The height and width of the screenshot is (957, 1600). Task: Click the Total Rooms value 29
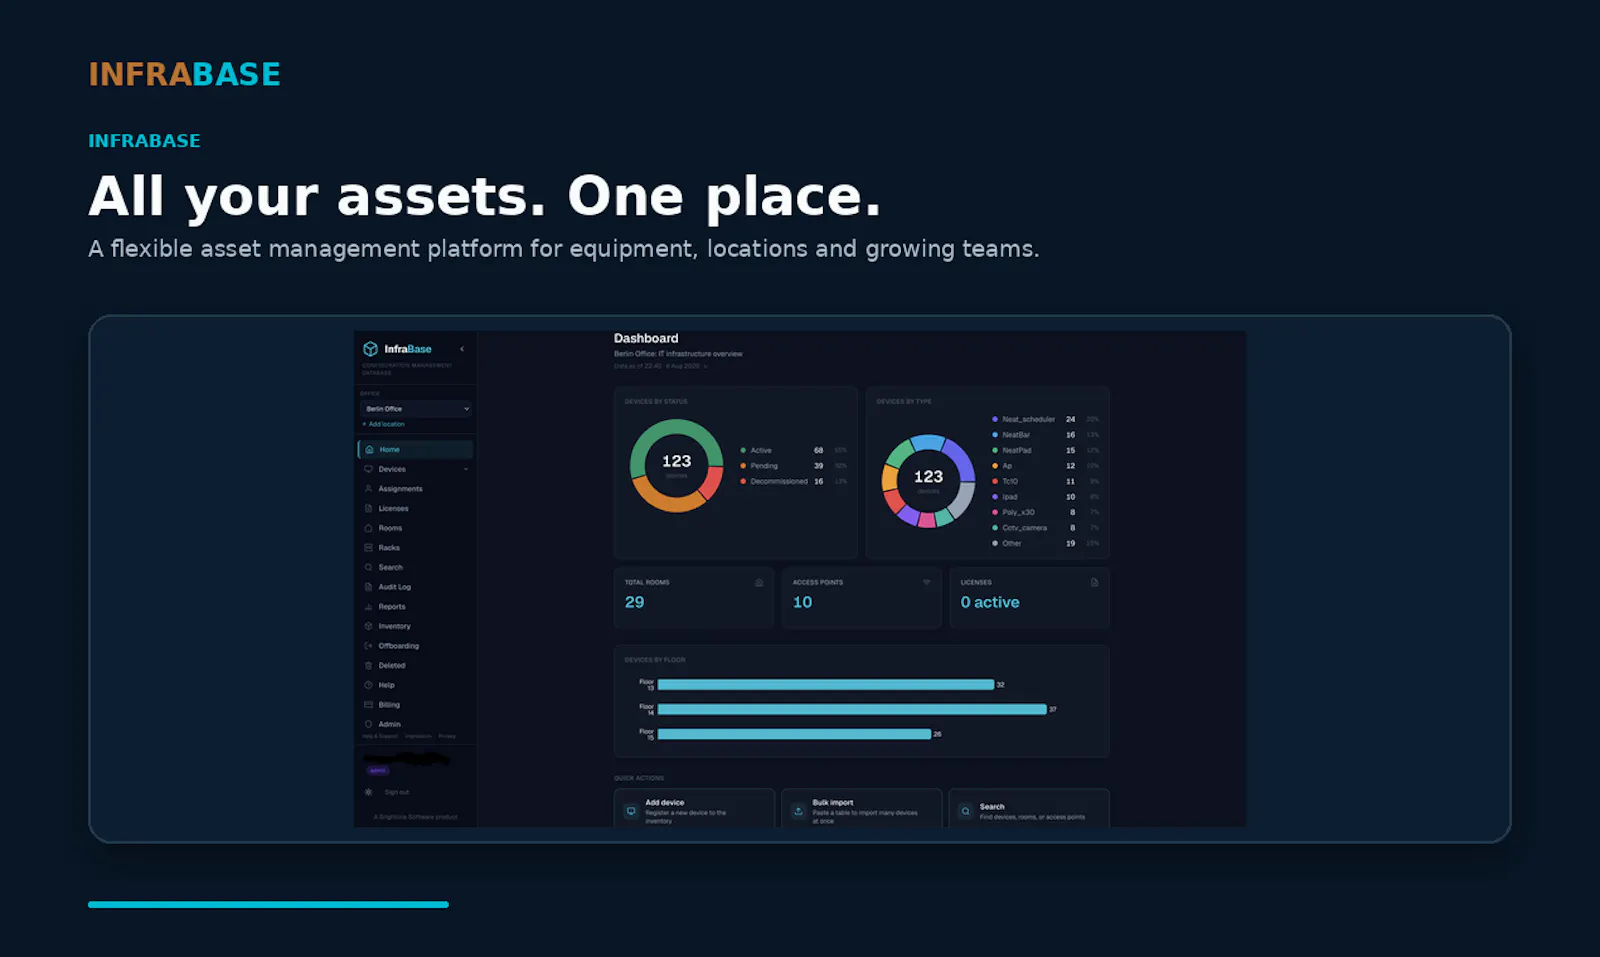pyautogui.click(x=635, y=602)
